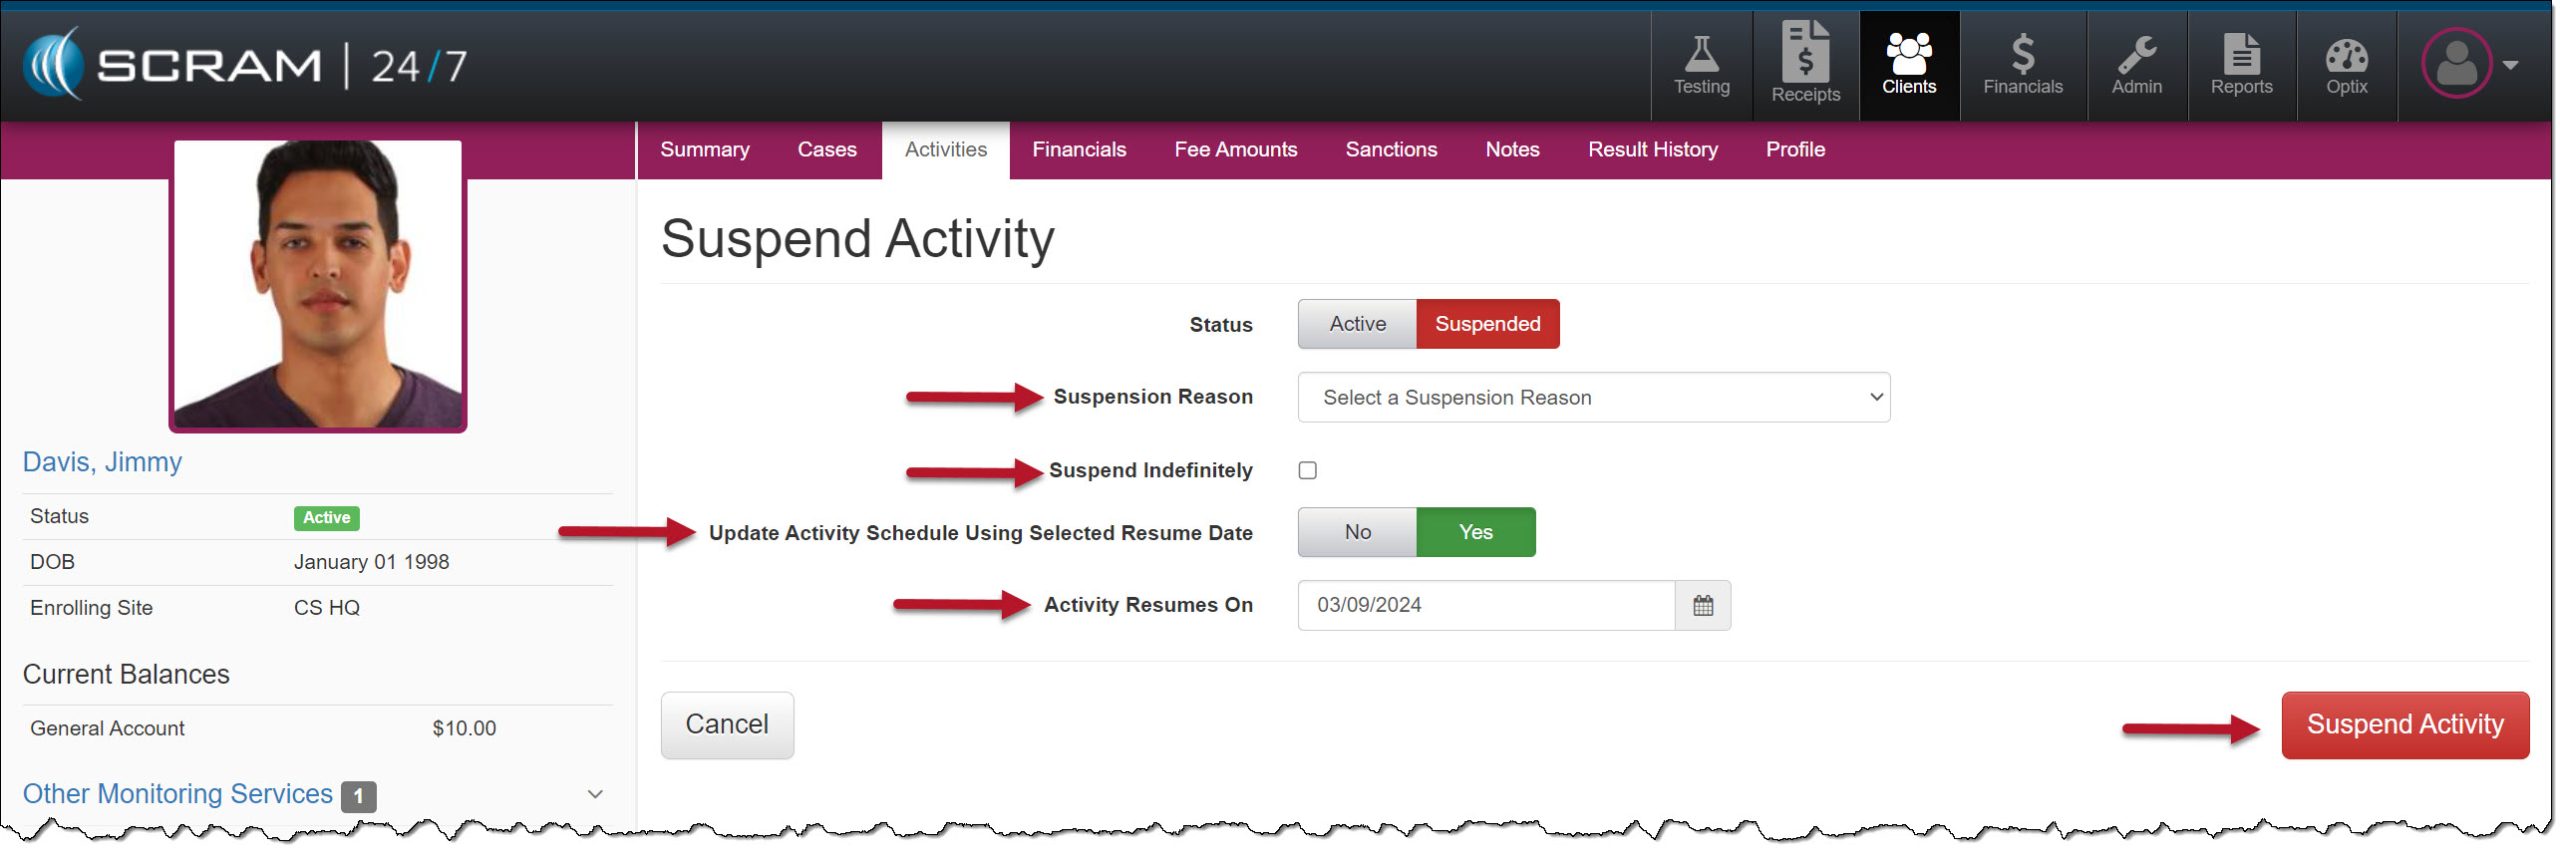Click Jimmy Davis's profile photo
Screen dimensions: 2560x857
point(318,285)
